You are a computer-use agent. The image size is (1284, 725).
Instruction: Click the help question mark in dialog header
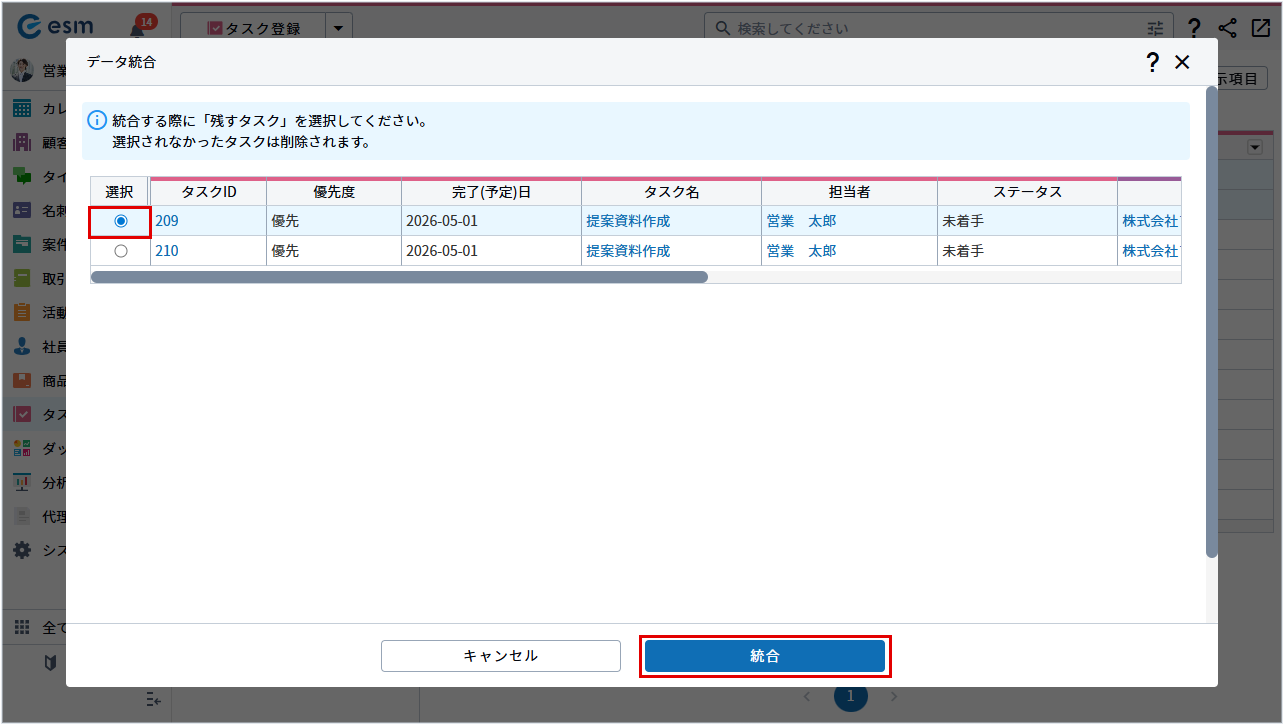(1152, 62)
